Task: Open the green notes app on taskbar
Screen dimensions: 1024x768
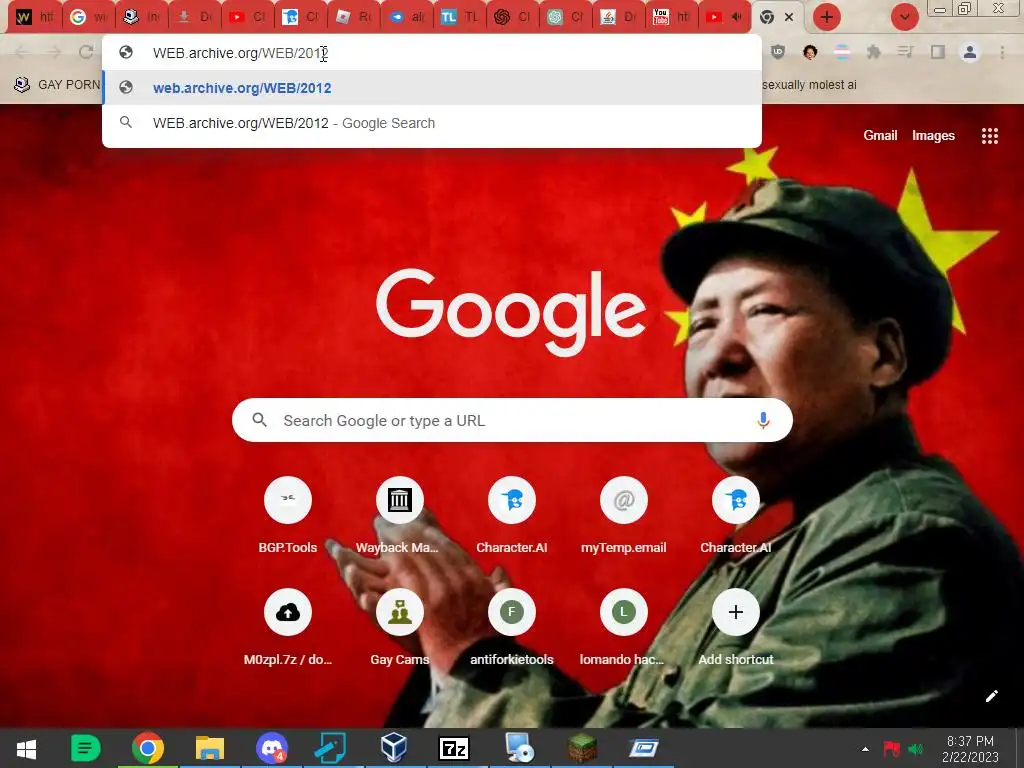Action: [85, 748]
